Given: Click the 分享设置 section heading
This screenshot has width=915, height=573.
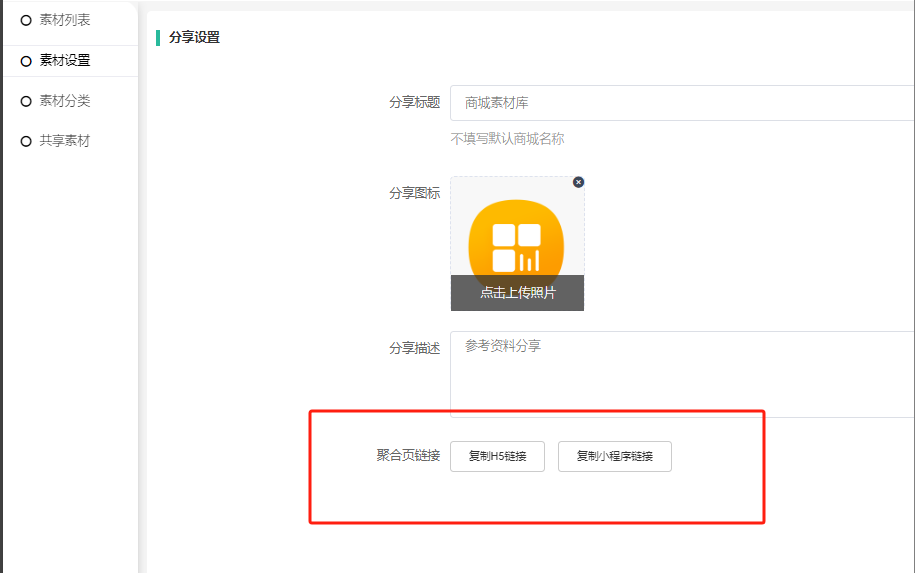Looking at the screenshot, I should (194, 38).
